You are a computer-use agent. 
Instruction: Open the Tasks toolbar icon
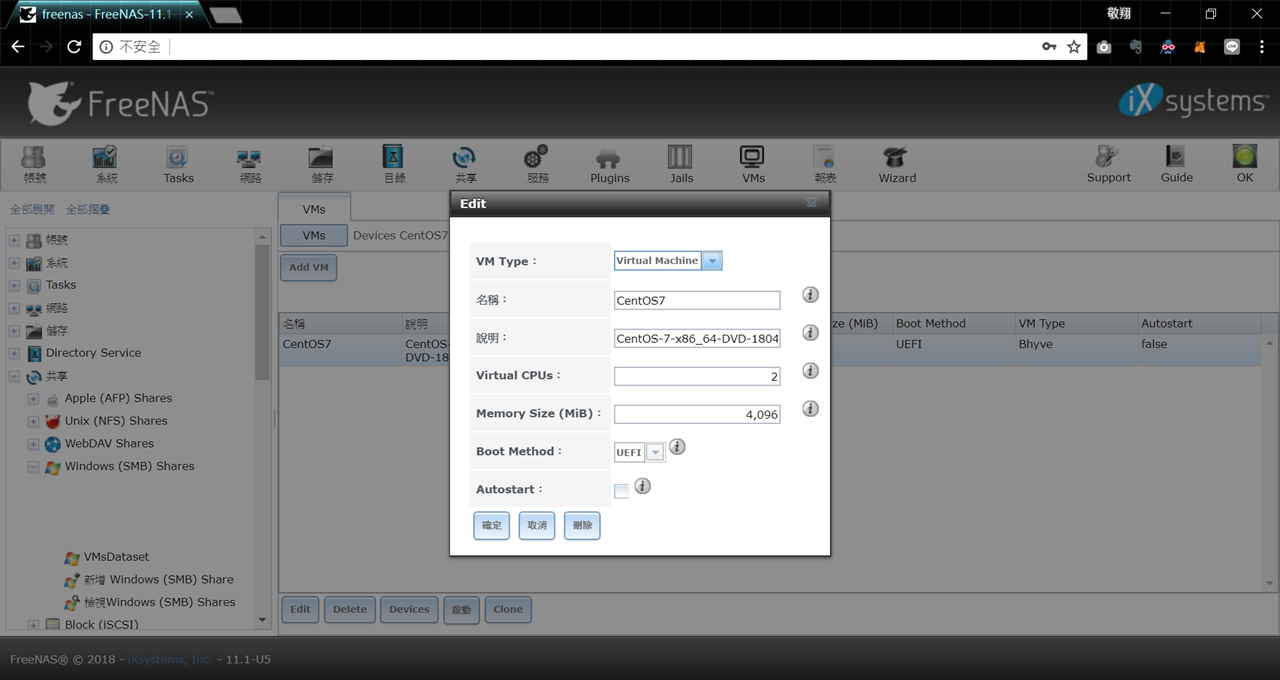[178, 164]
